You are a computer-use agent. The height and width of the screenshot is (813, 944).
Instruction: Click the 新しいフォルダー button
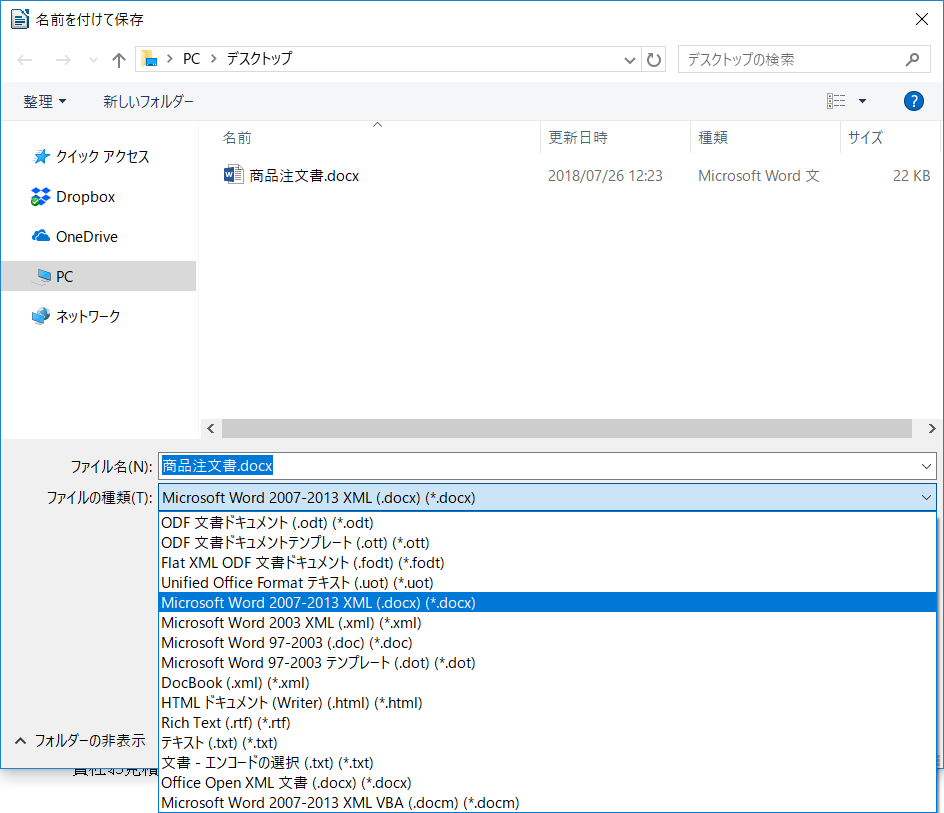(x=148, y=101)
